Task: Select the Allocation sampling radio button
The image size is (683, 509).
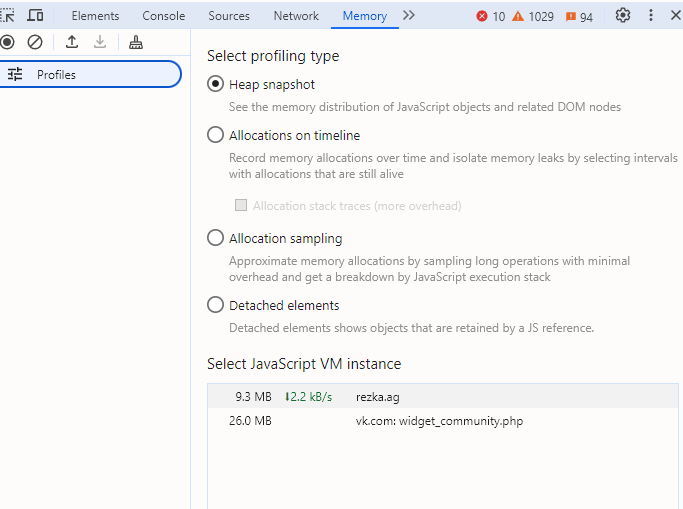Action: [215, 238]
